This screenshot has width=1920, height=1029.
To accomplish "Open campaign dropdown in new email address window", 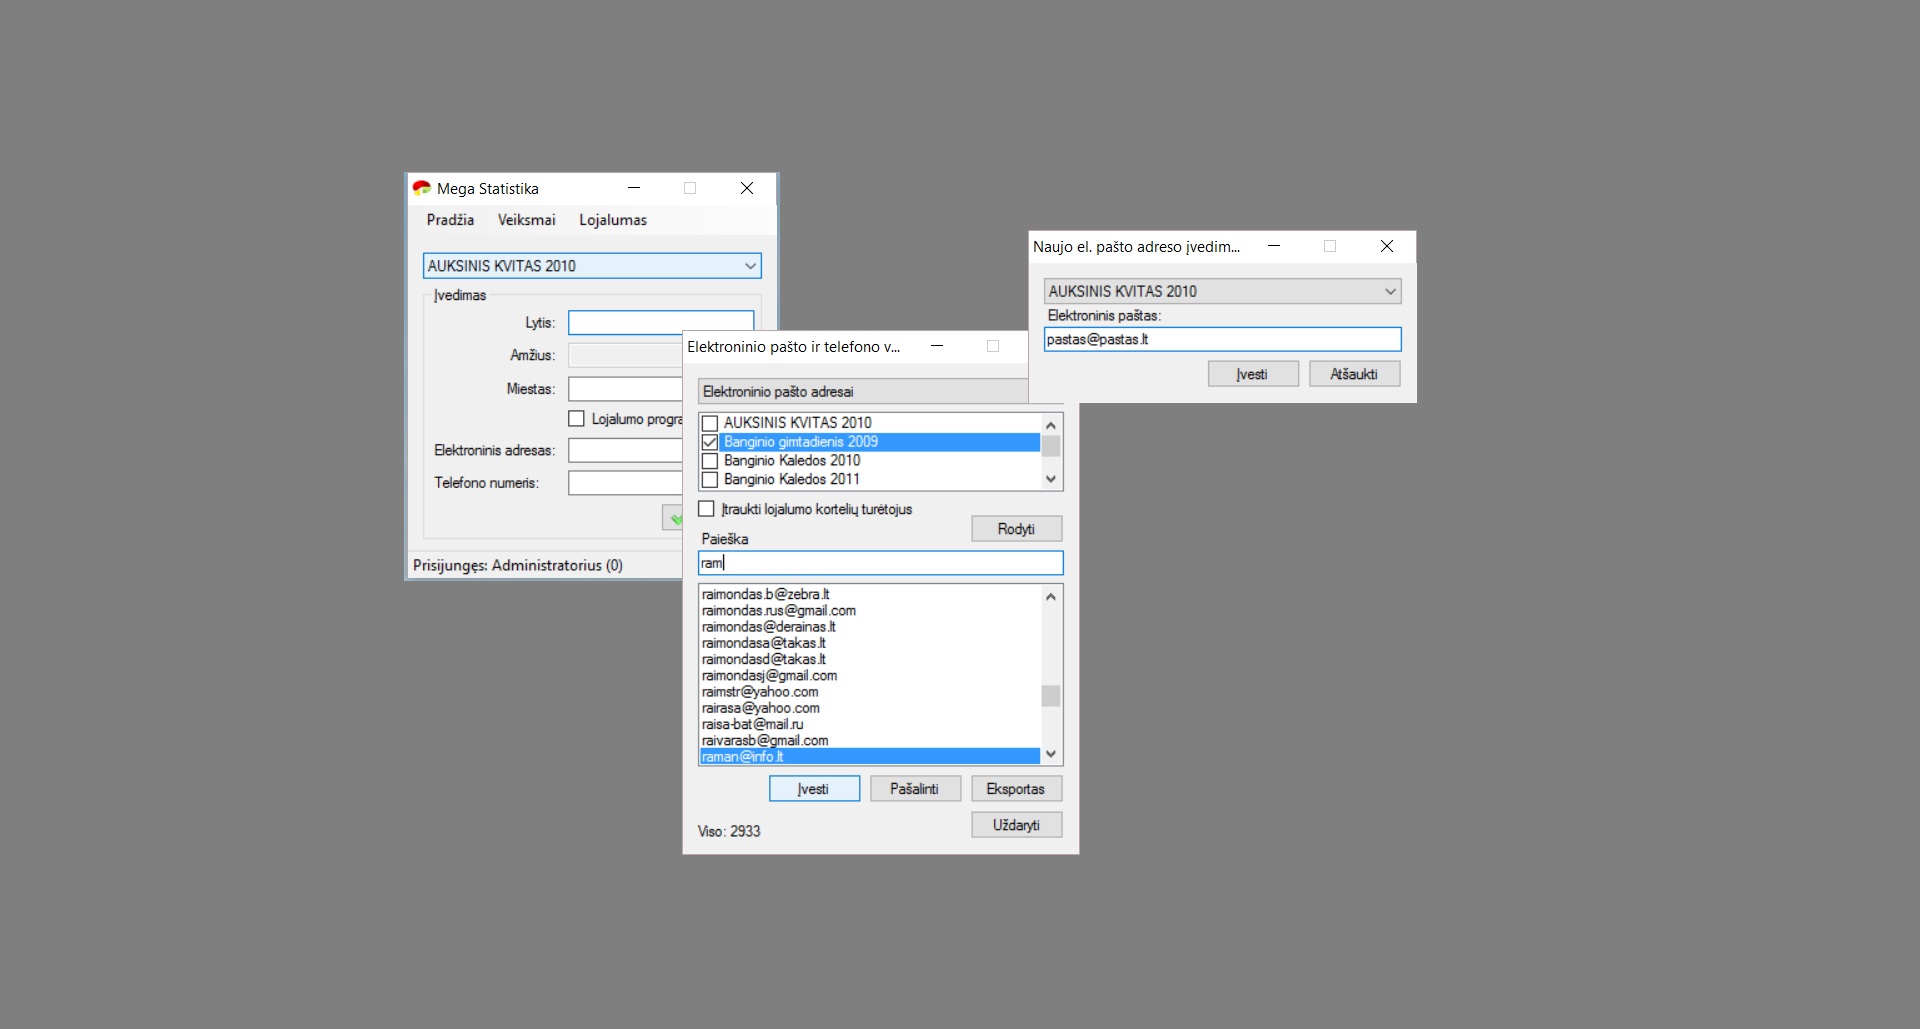I will click(x=1389, y=292).
